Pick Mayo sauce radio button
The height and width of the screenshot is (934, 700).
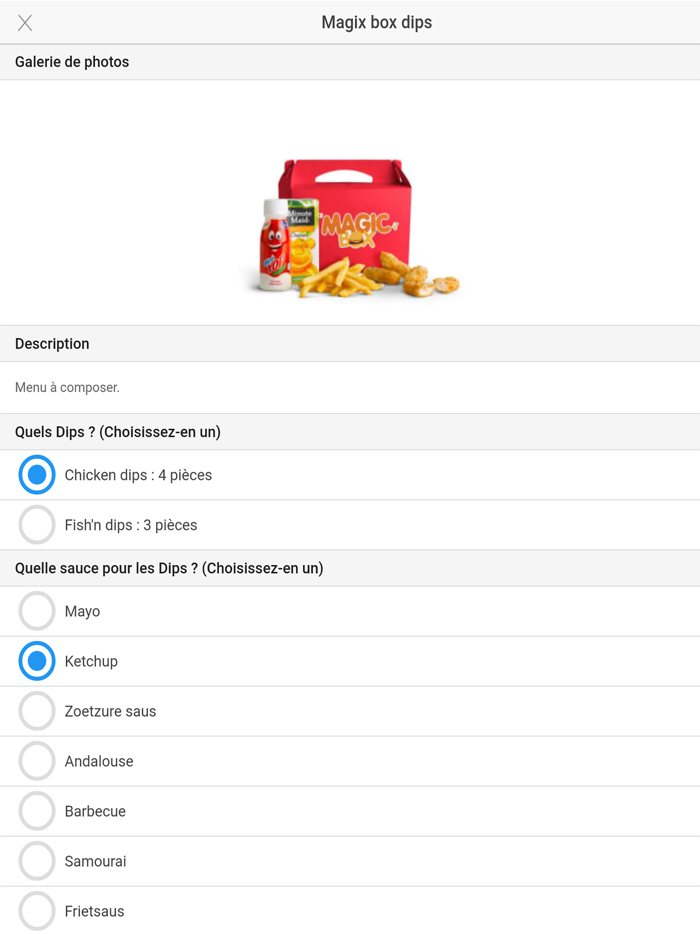pyautogui.click(x=37, y=611)
